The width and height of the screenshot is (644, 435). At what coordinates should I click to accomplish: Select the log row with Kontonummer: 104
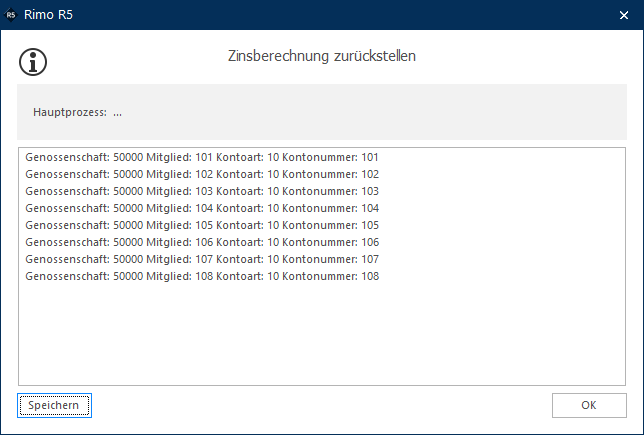tap(202, 208)
